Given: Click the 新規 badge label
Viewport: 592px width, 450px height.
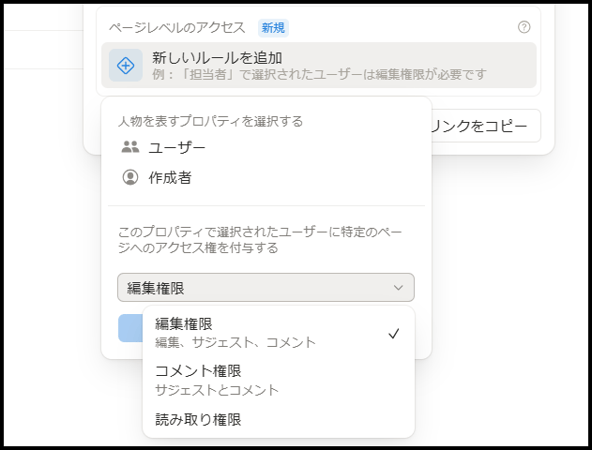Looking at the screenshot, I should (x=273, y=28).
